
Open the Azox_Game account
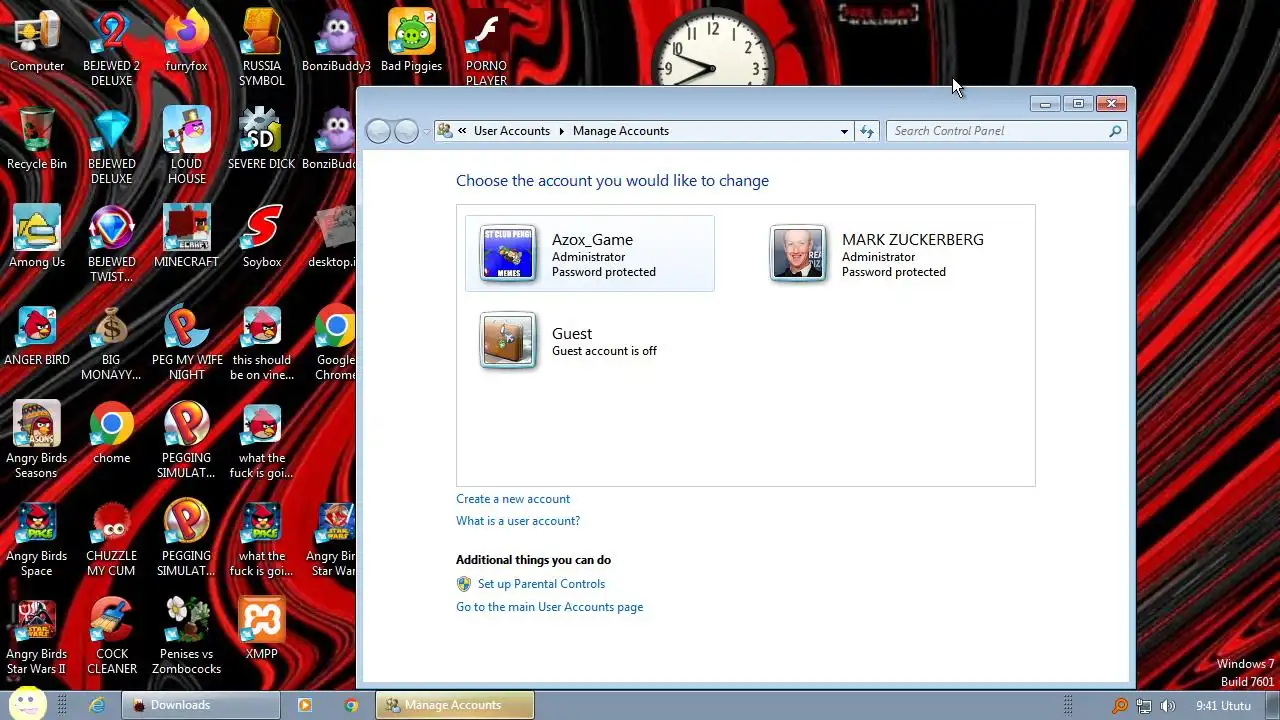[590, 254]
